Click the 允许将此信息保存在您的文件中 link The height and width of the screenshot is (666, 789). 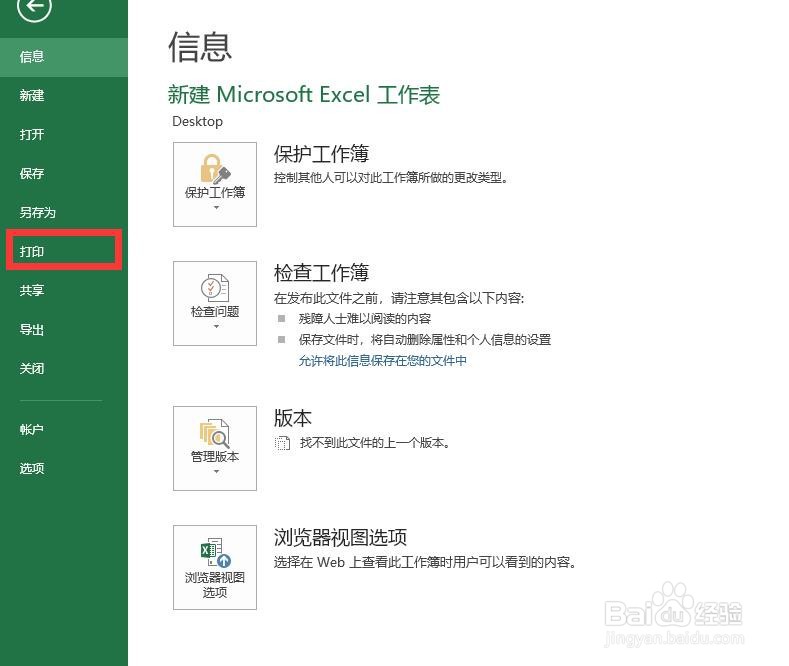point(383,360)
